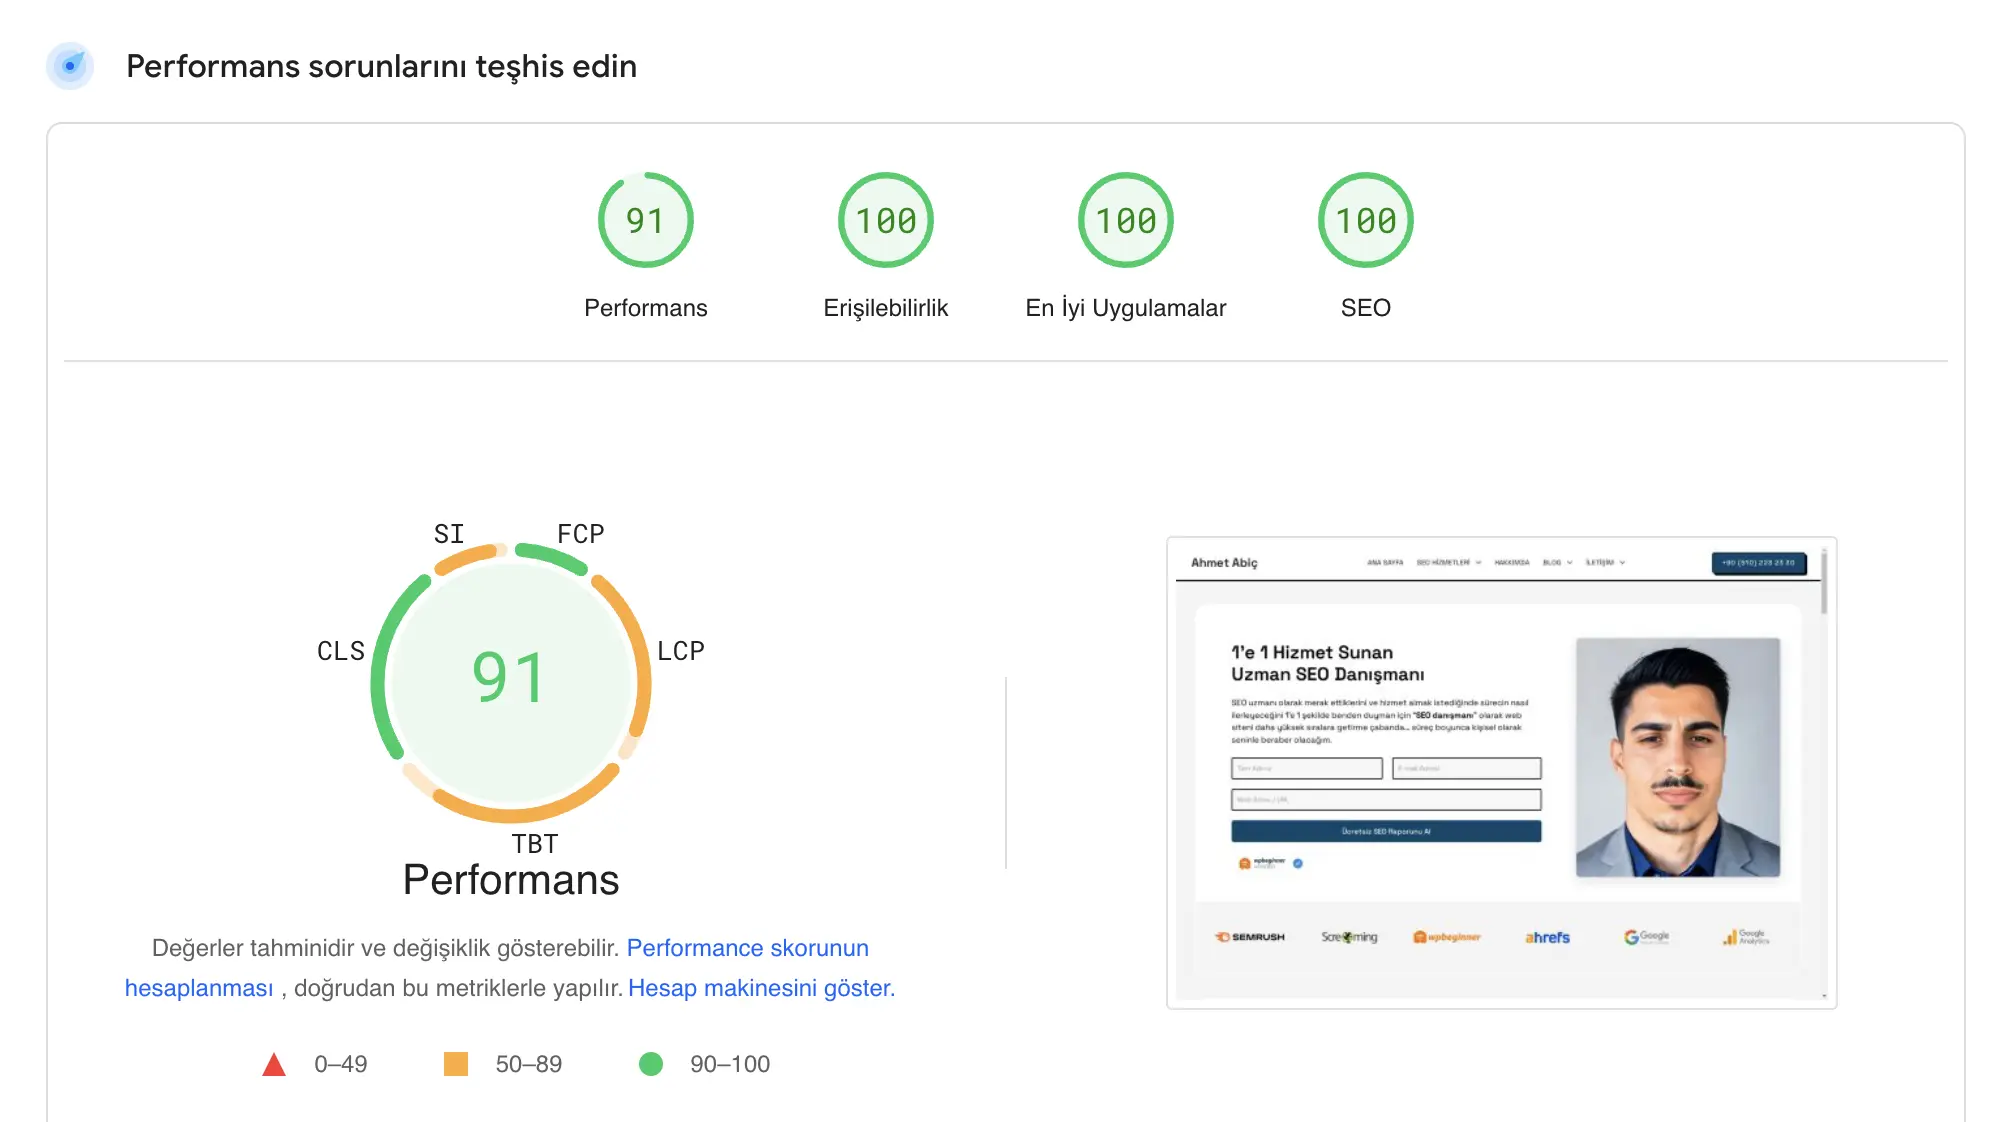The width and height of the screenshot is (2012, 1122).
Task: Select the CLS metric label on dial
Action: (341, 651)
